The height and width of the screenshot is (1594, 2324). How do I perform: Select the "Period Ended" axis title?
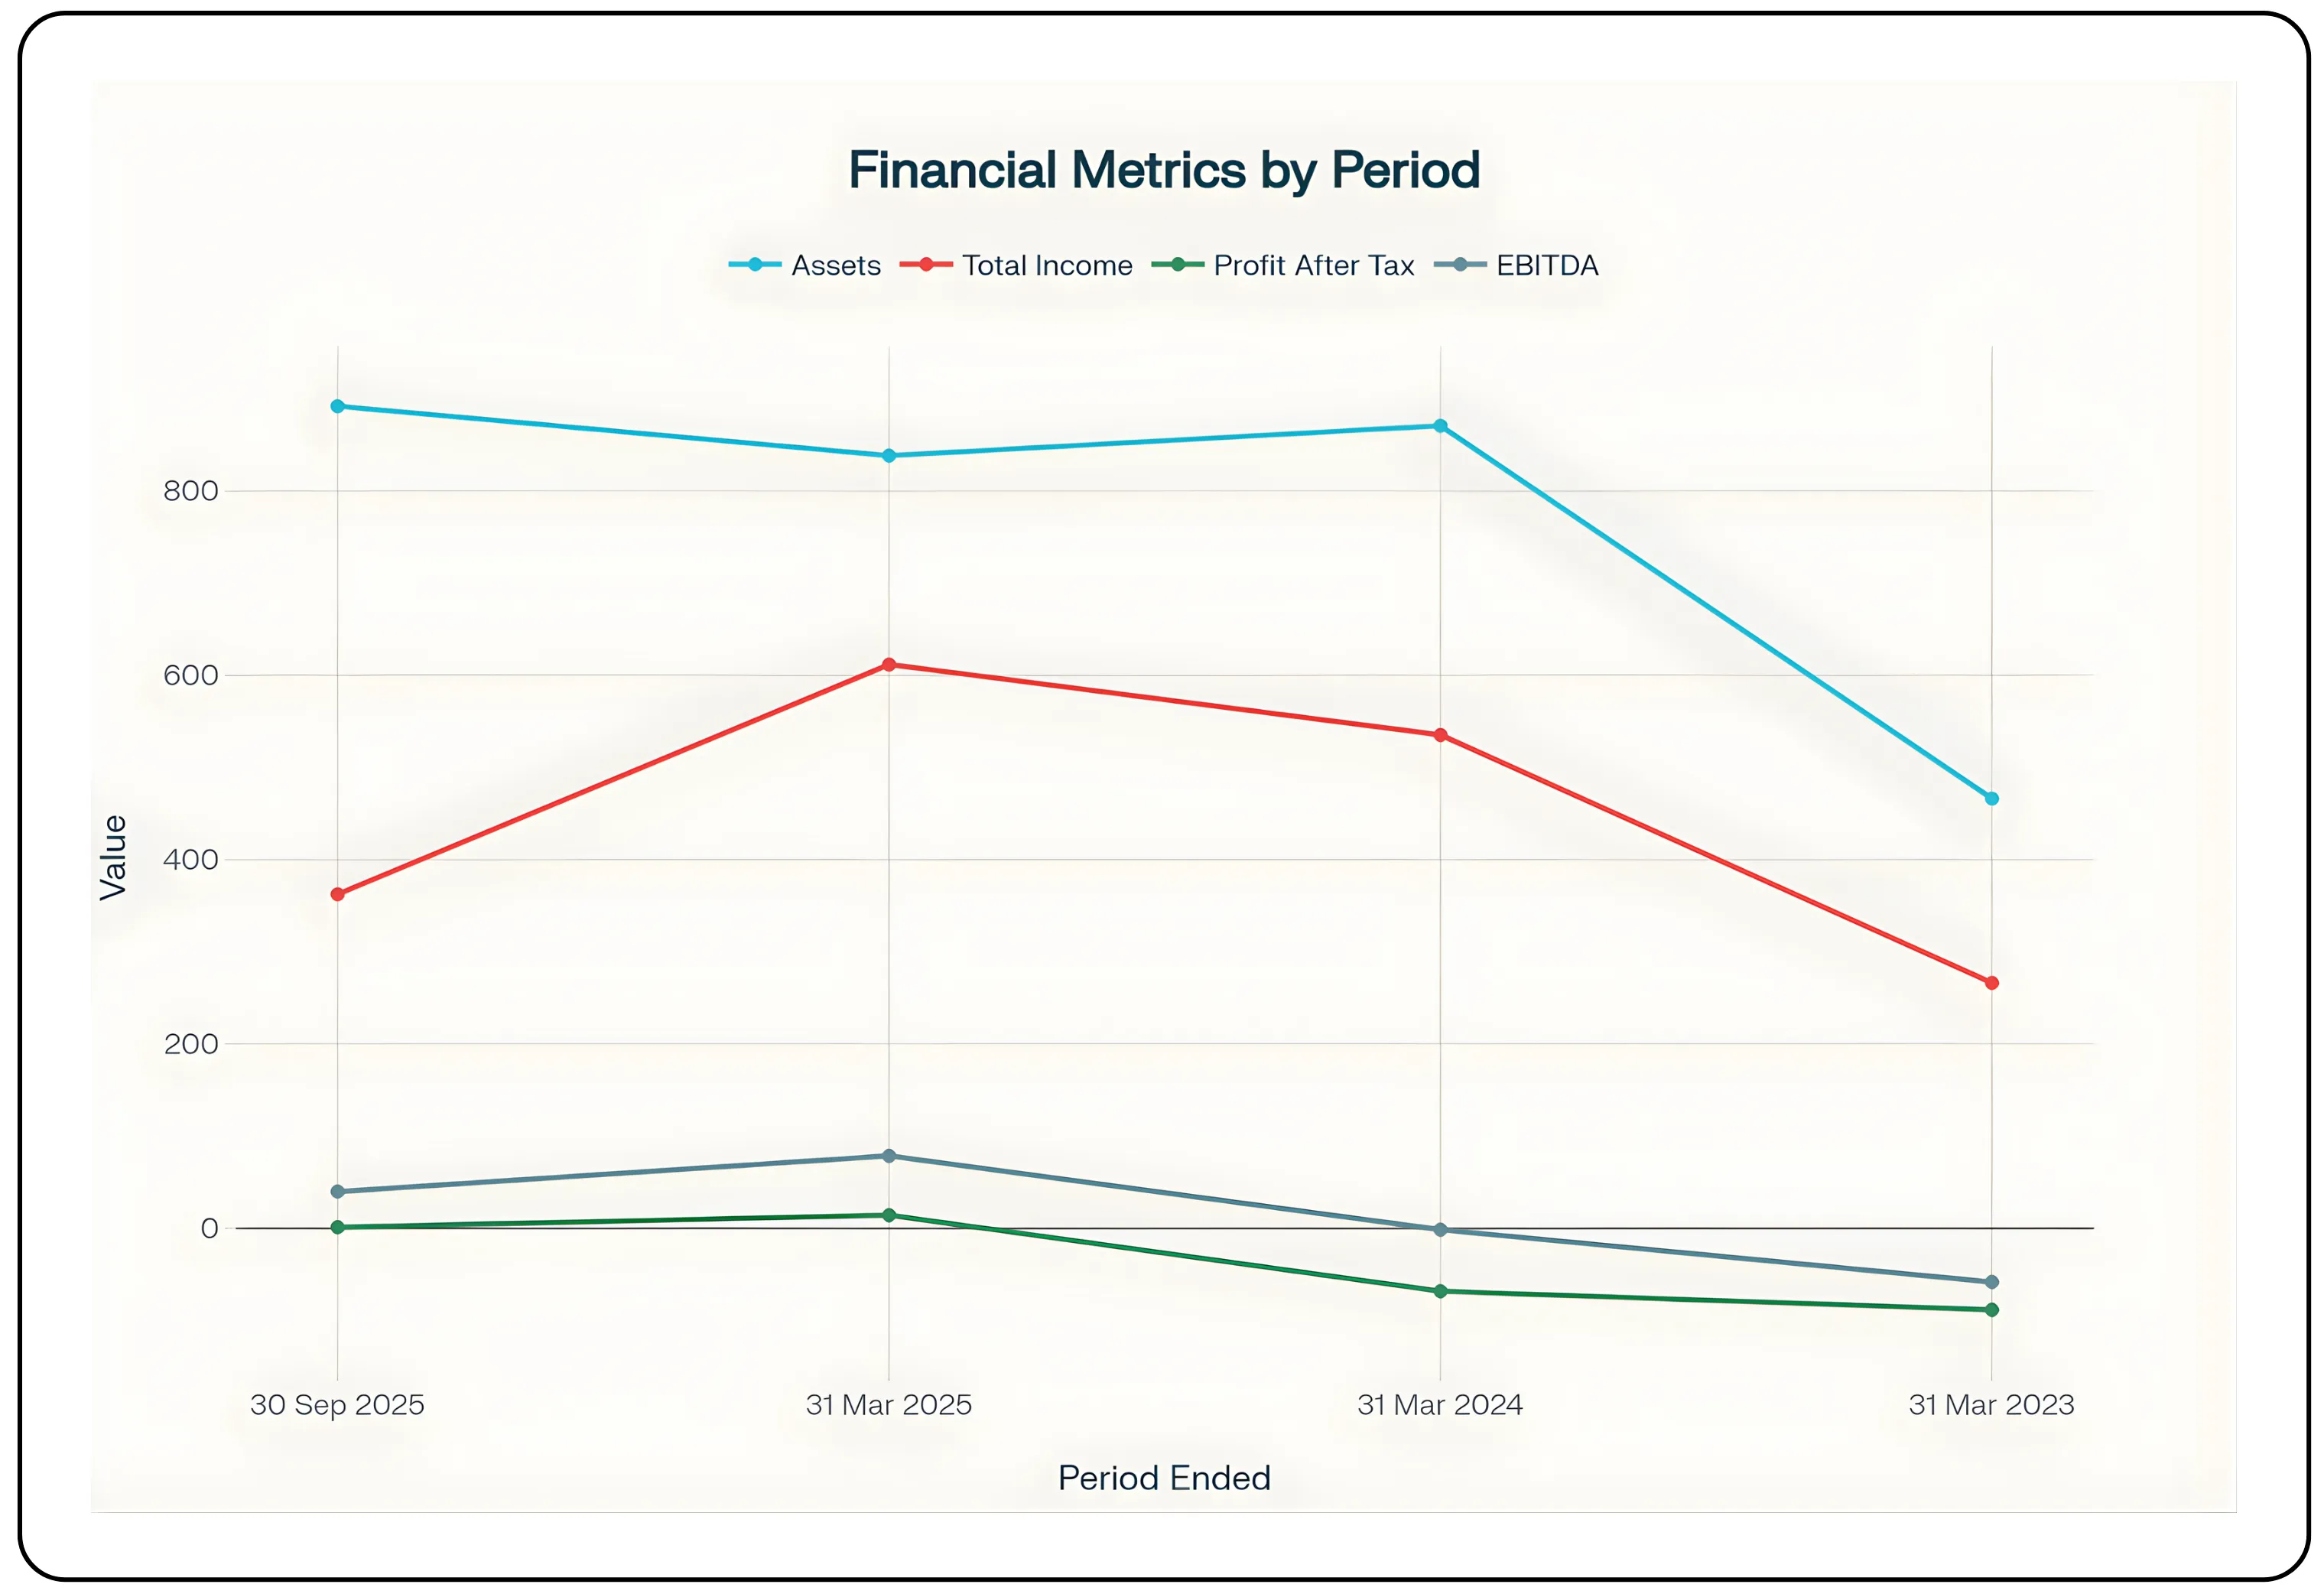point(1163,1478)
